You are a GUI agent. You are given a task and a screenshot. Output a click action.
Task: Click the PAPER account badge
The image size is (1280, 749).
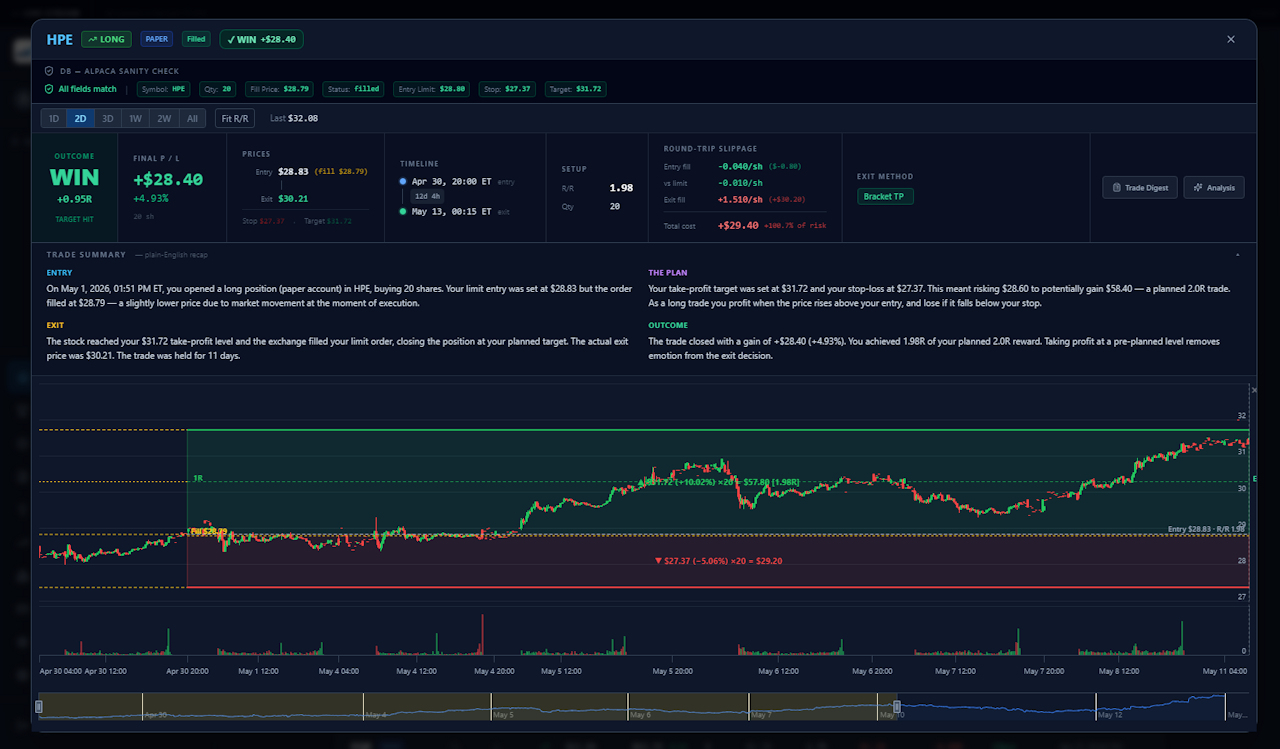click(157, 39)
